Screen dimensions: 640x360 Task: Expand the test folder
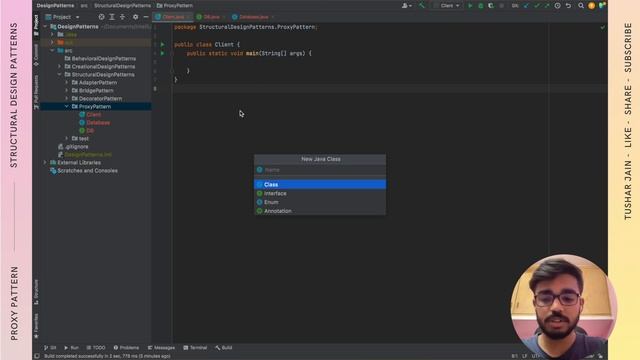(67, 139)
